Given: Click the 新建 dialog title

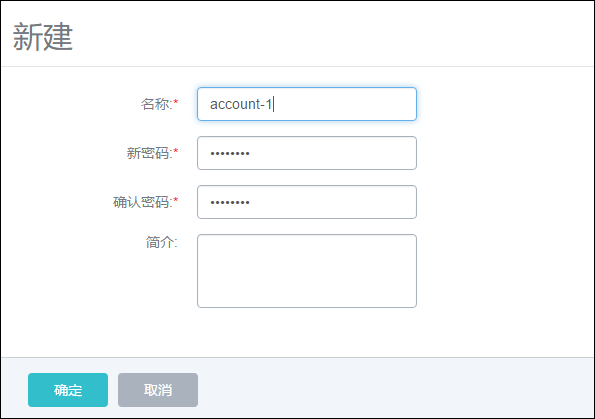Looking at the screenshot, I should tap(42, 37).
